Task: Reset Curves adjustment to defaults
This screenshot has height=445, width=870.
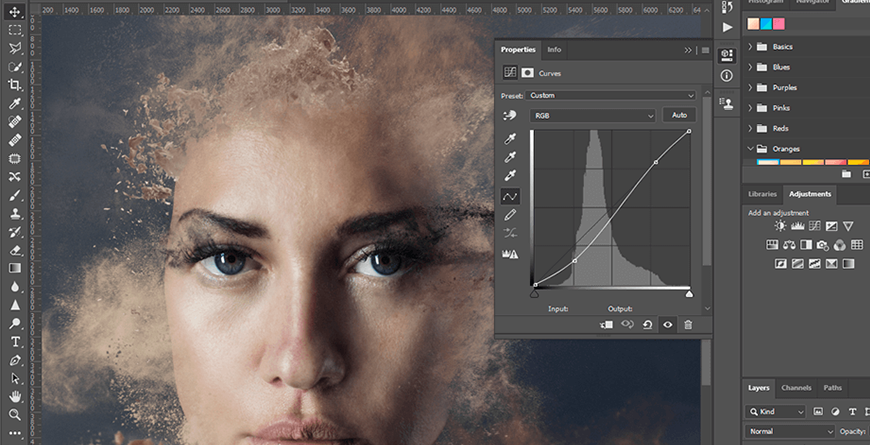Action: [647, 325]
